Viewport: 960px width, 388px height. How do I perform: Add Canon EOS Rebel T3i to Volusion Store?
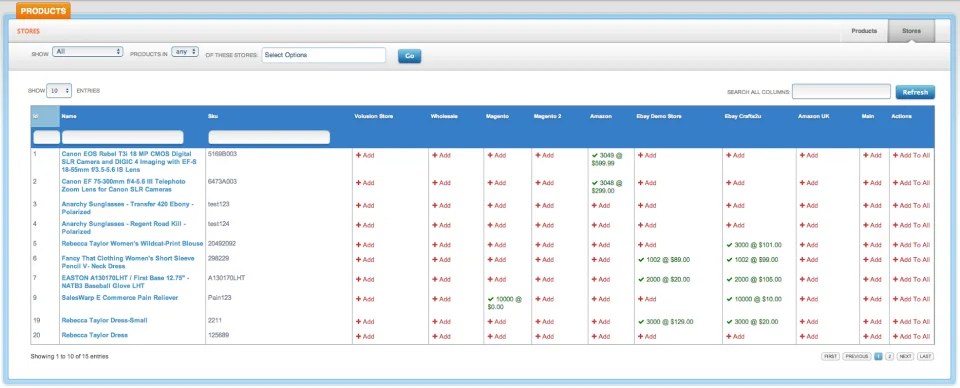click(365, 155)
